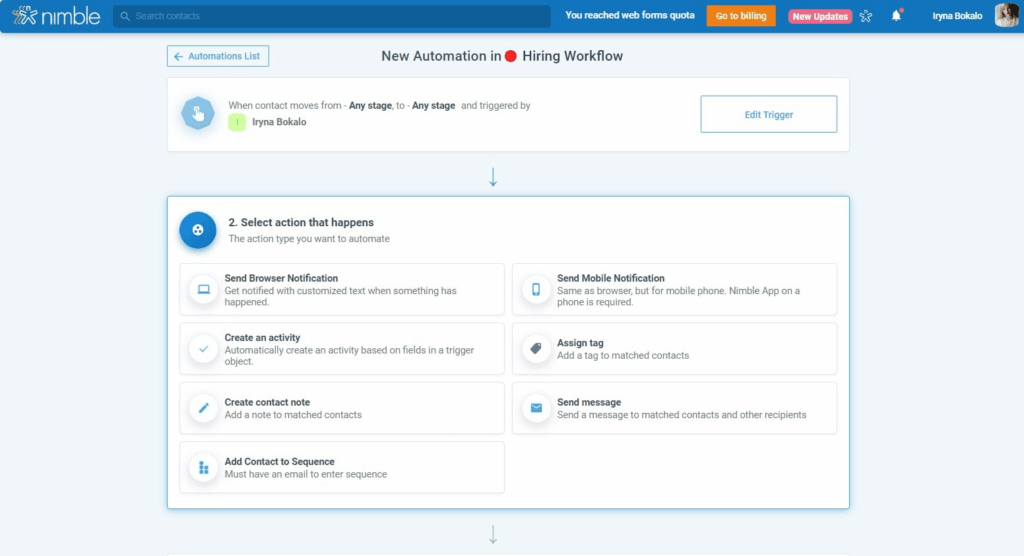The height and width of the screenshot is (556, 1024).
Task: Click the tag icon for Assign tag
Action: 536,349
